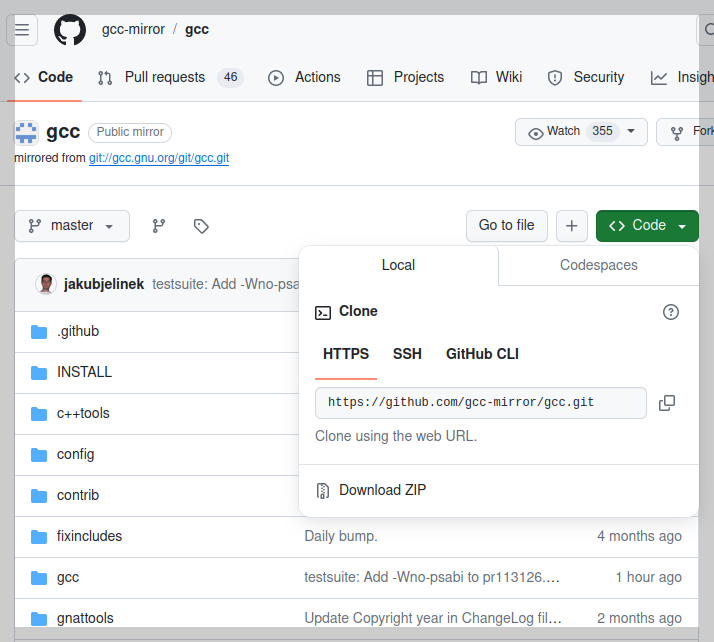The width and height of the screenshot is (714, 642).
Task: Open the .github folder
Action: pos(78,331)
